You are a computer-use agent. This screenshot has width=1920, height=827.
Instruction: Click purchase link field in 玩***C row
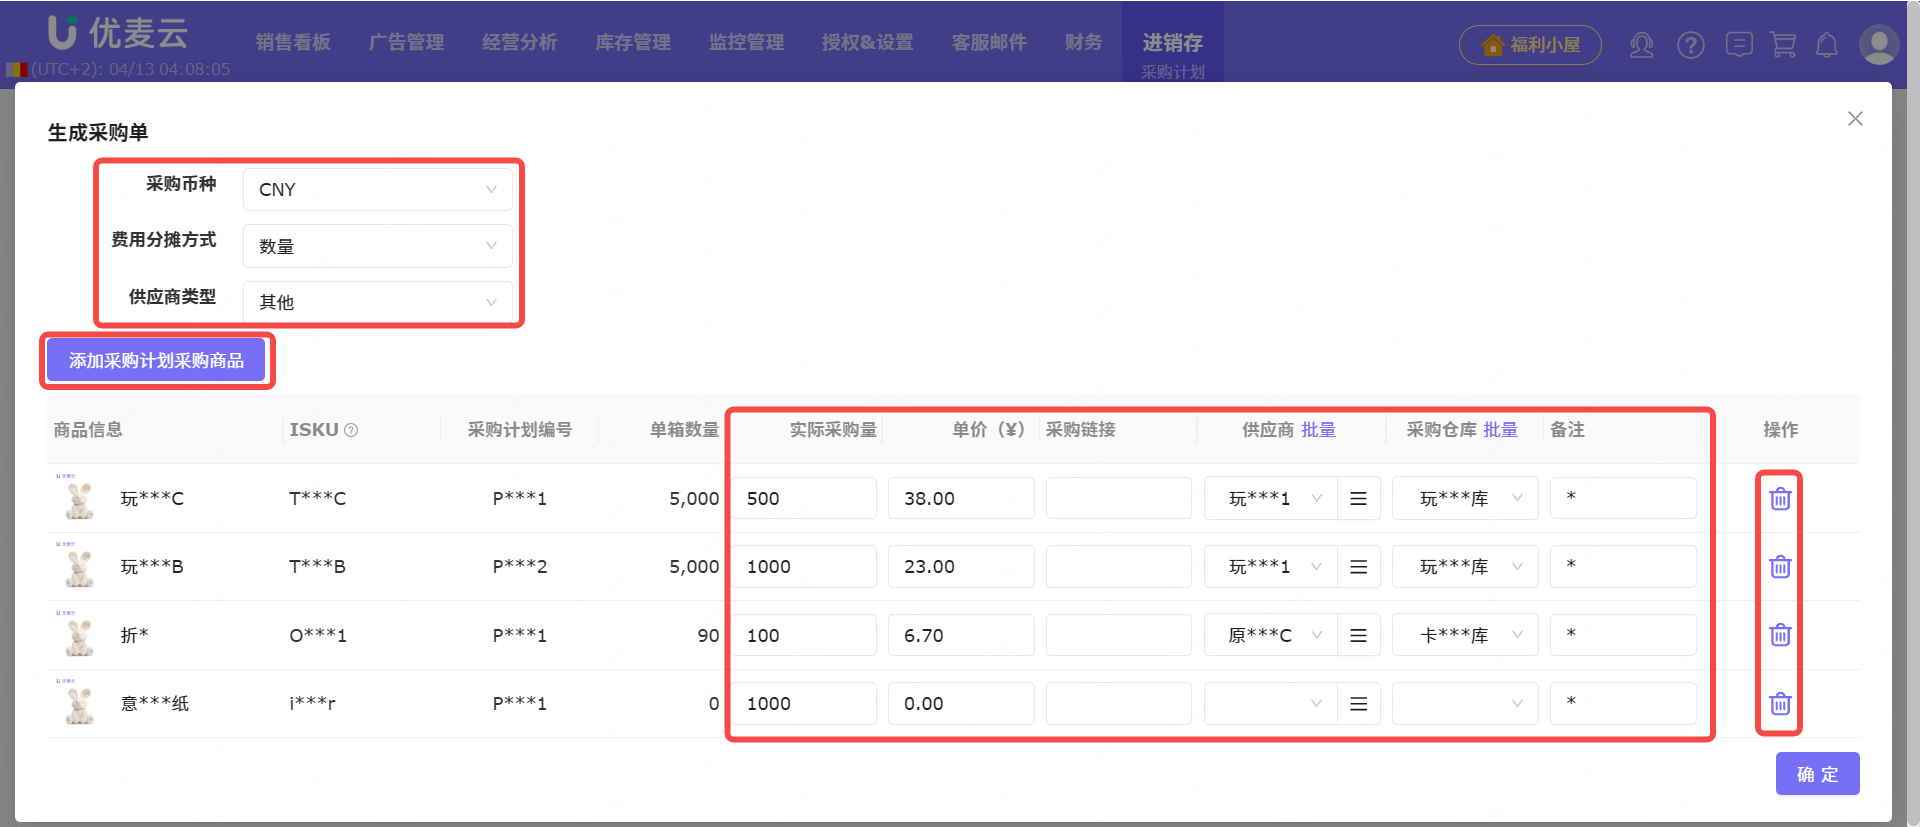(x=1119, y=498)
